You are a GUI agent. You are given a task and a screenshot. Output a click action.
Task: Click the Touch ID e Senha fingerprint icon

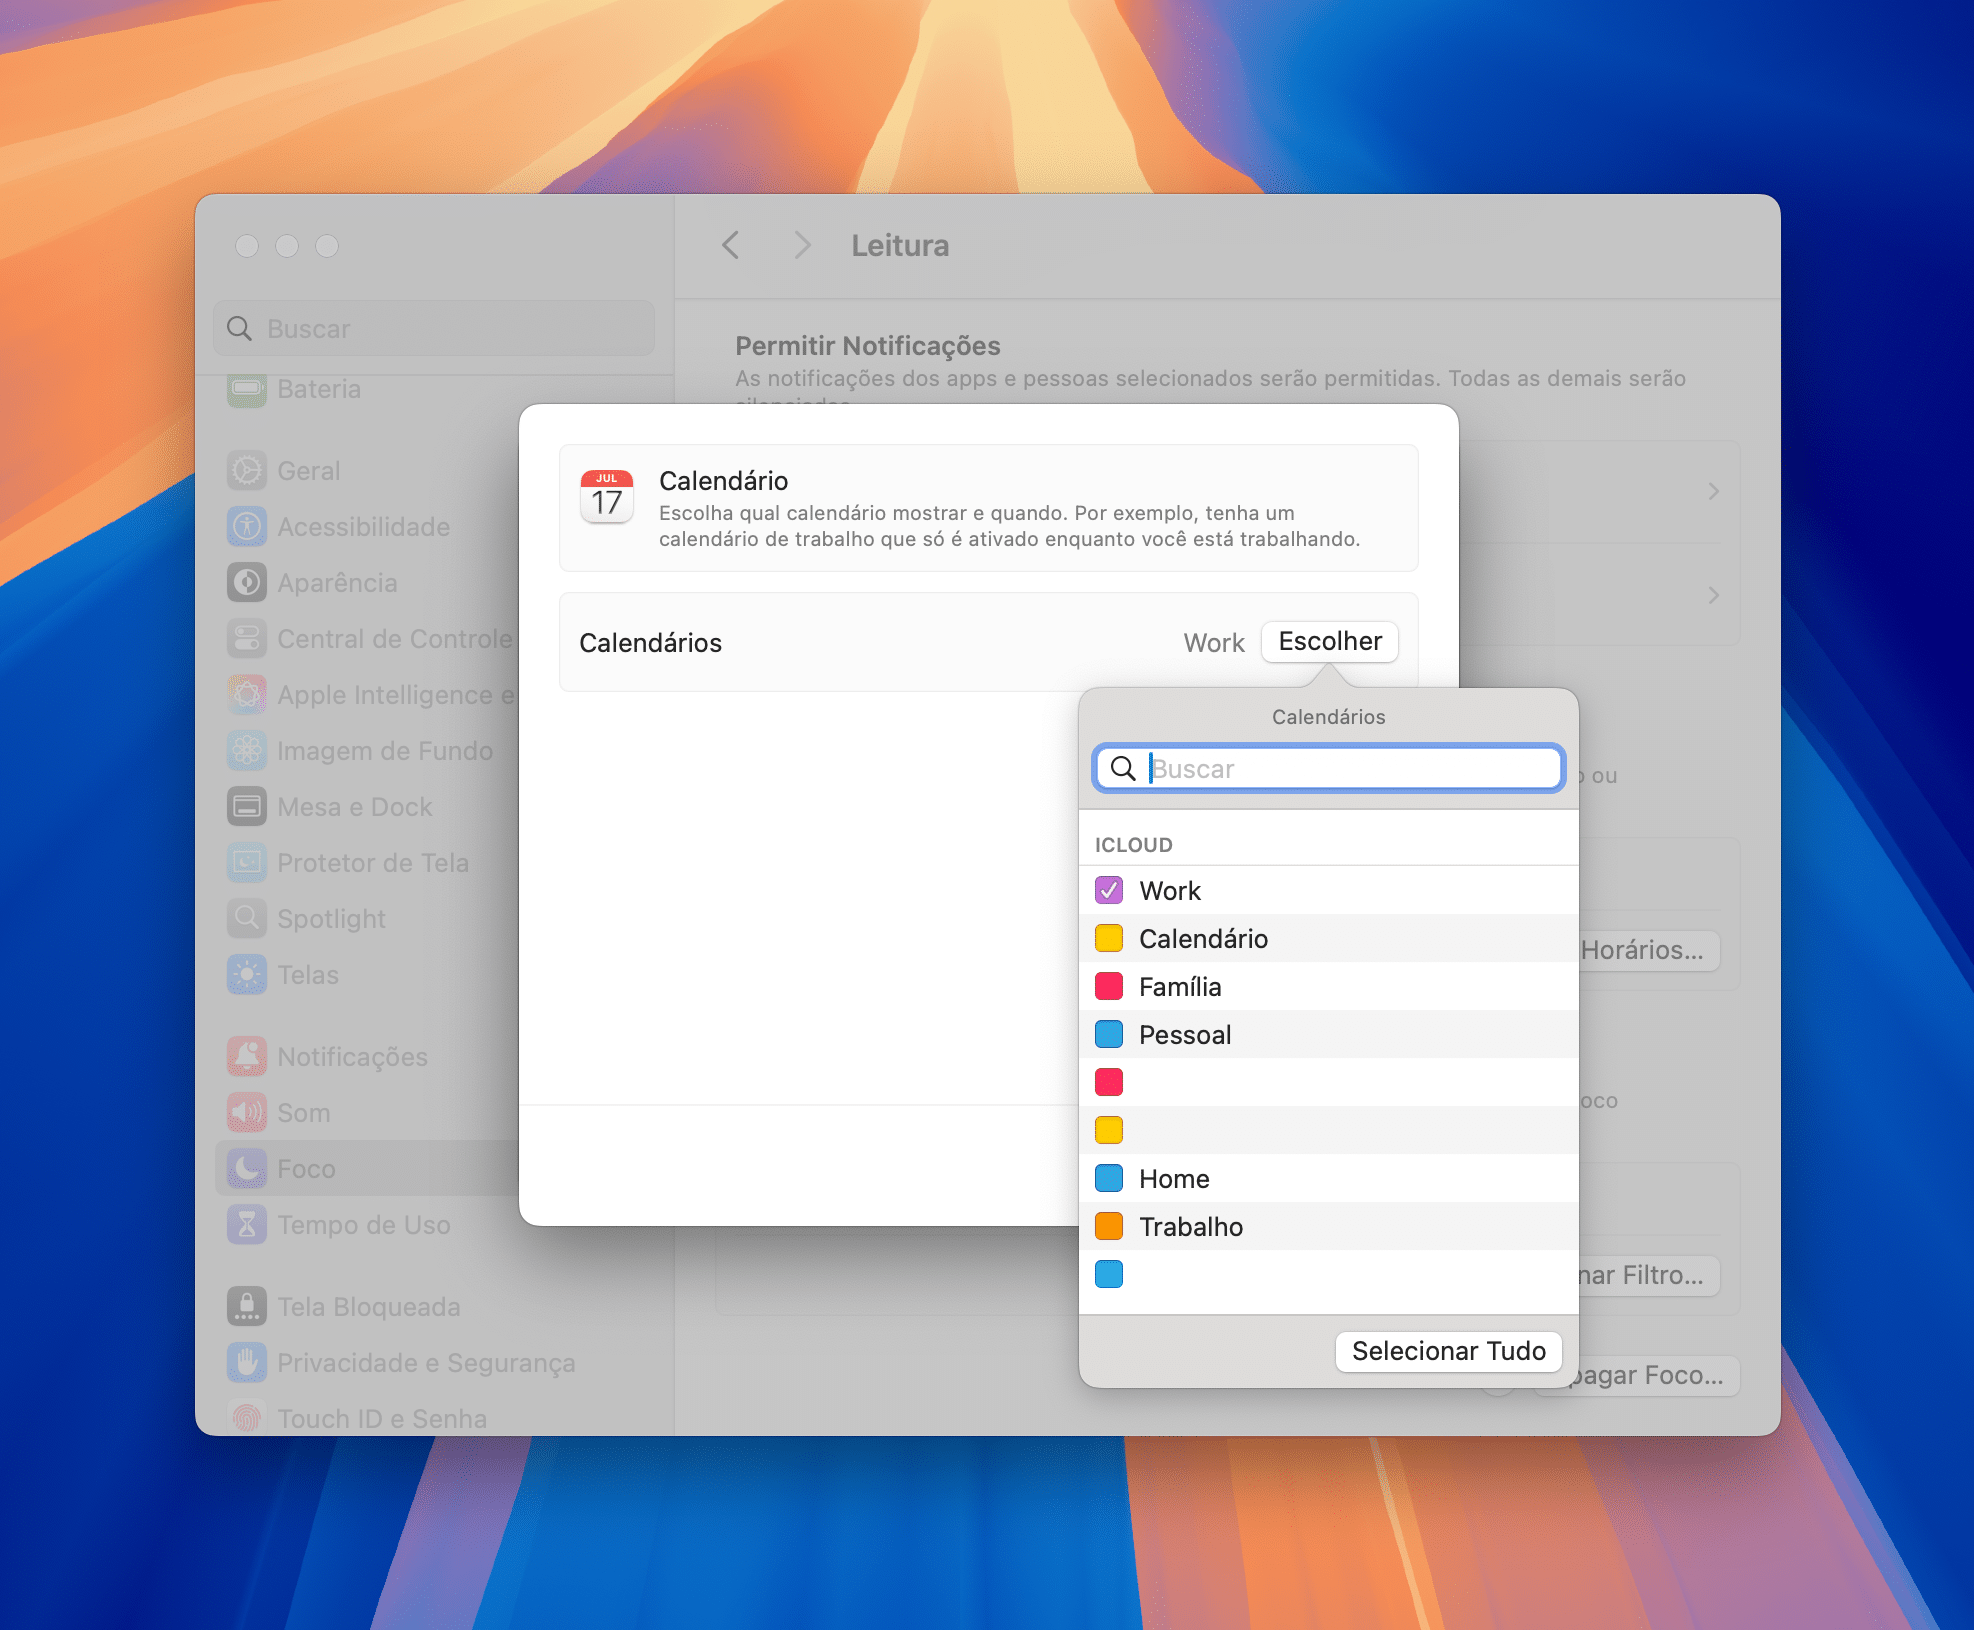pos(247,1418)
